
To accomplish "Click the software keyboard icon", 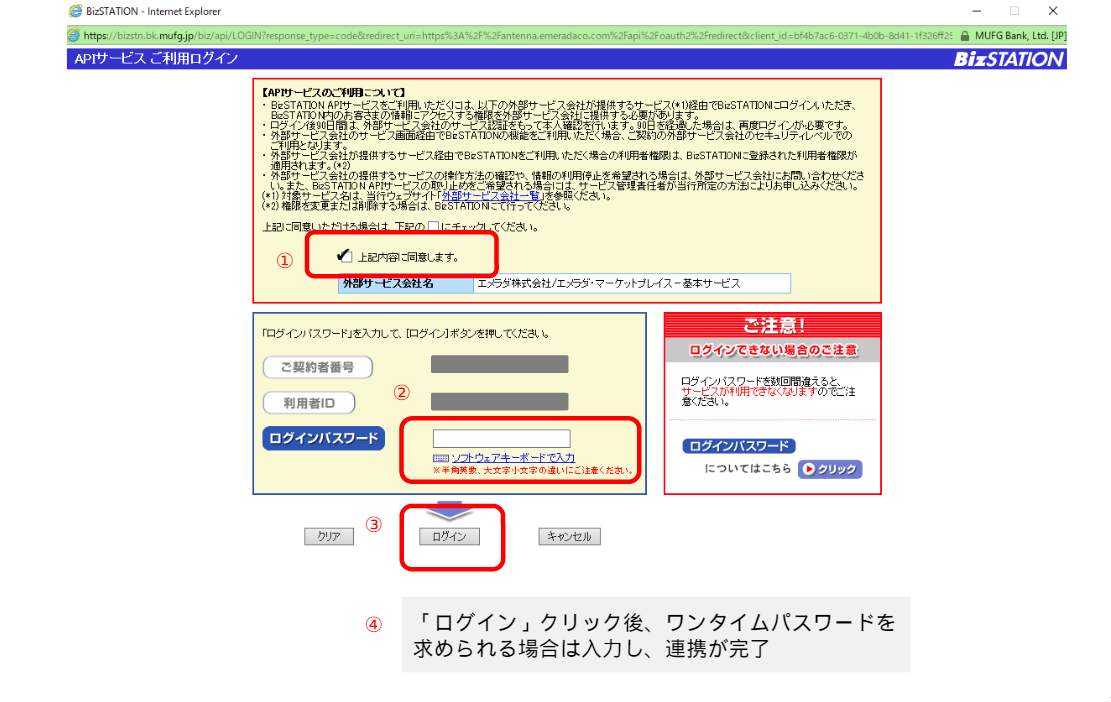I will click(x=441, y=458).
